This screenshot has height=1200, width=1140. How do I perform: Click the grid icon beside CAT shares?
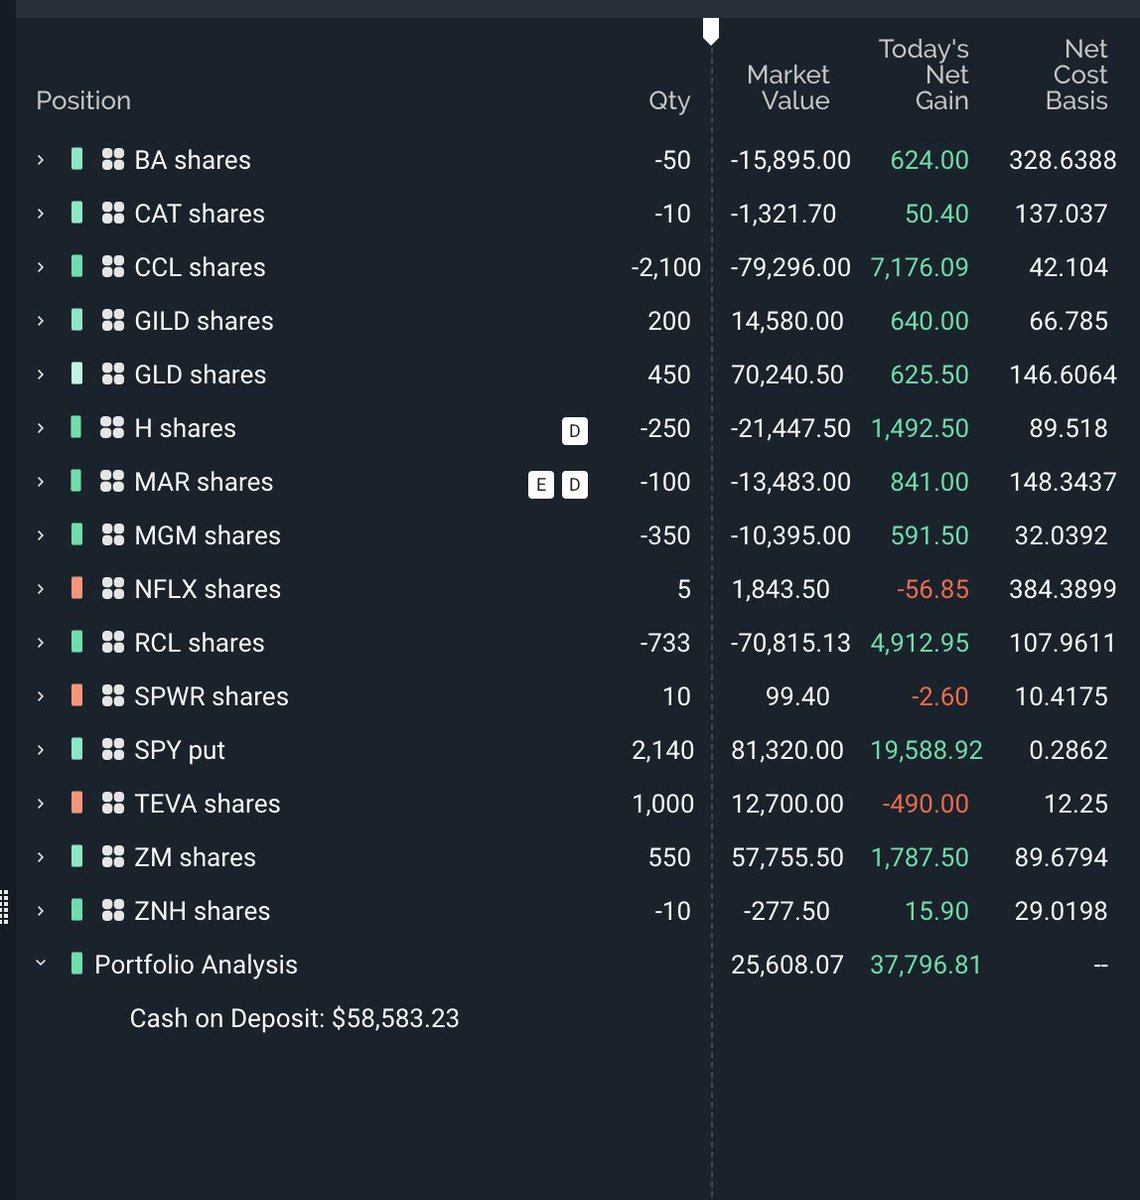pos(113,213)
